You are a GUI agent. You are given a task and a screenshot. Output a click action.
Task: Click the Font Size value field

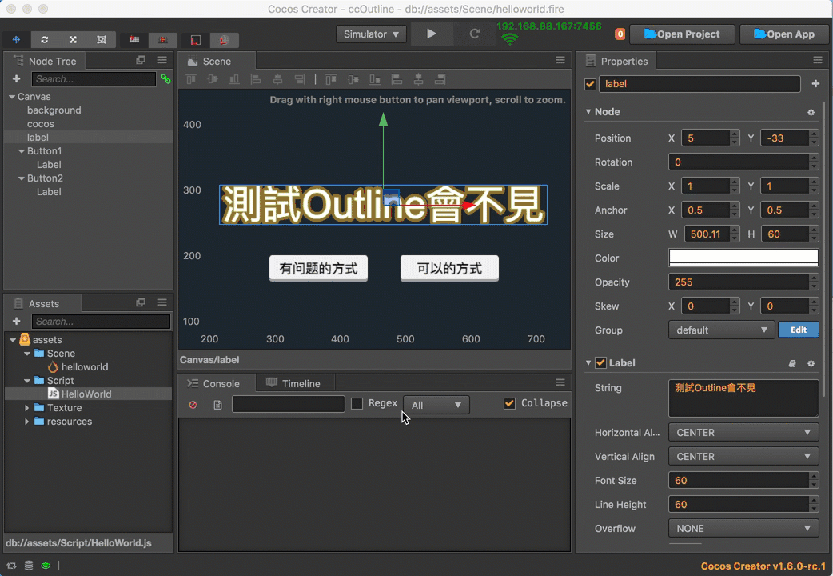pyautogui.click(x=738, y=480)
